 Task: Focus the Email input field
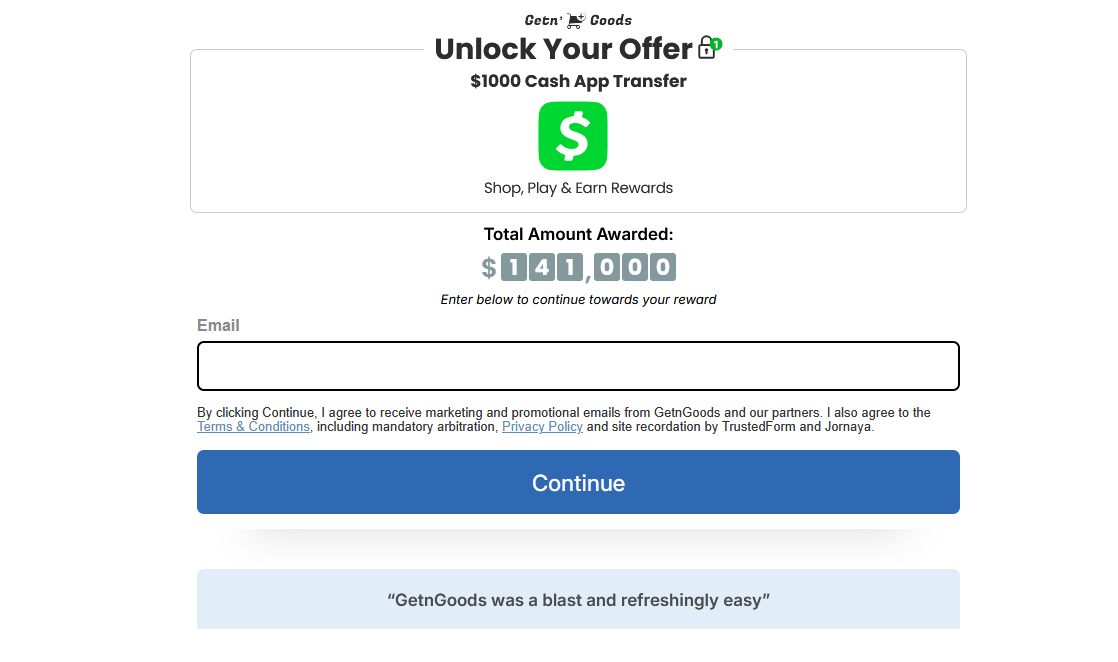pyautogui.click(x=578, y=366)
